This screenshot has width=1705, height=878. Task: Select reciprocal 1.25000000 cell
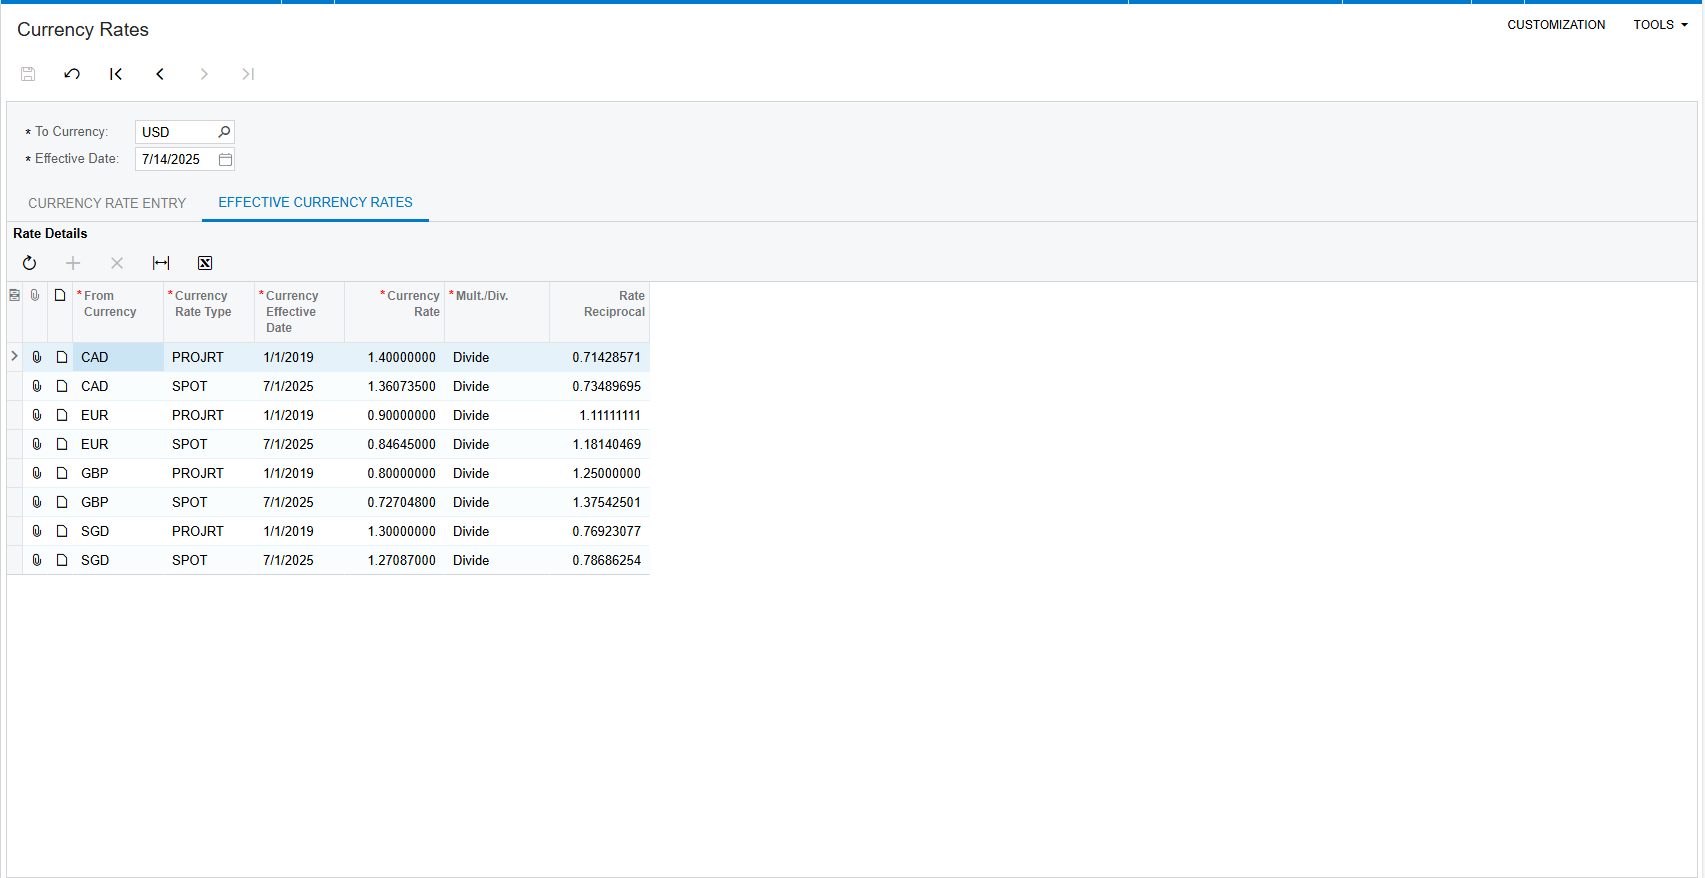click(600, 473)
